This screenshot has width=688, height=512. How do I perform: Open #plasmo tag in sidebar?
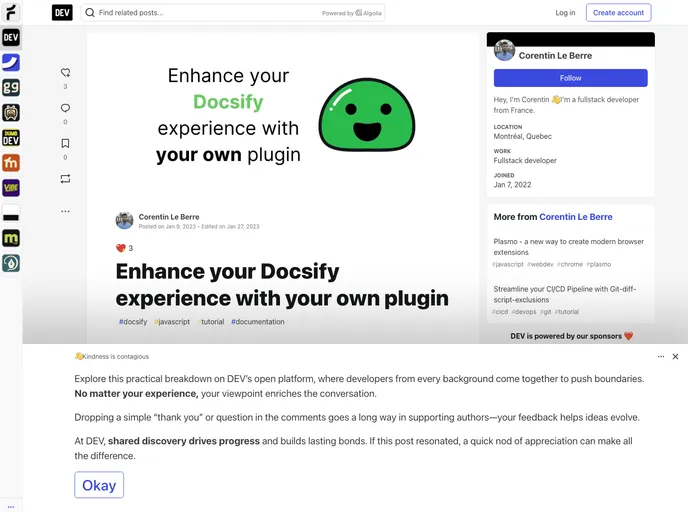click(x=598, y=264)
